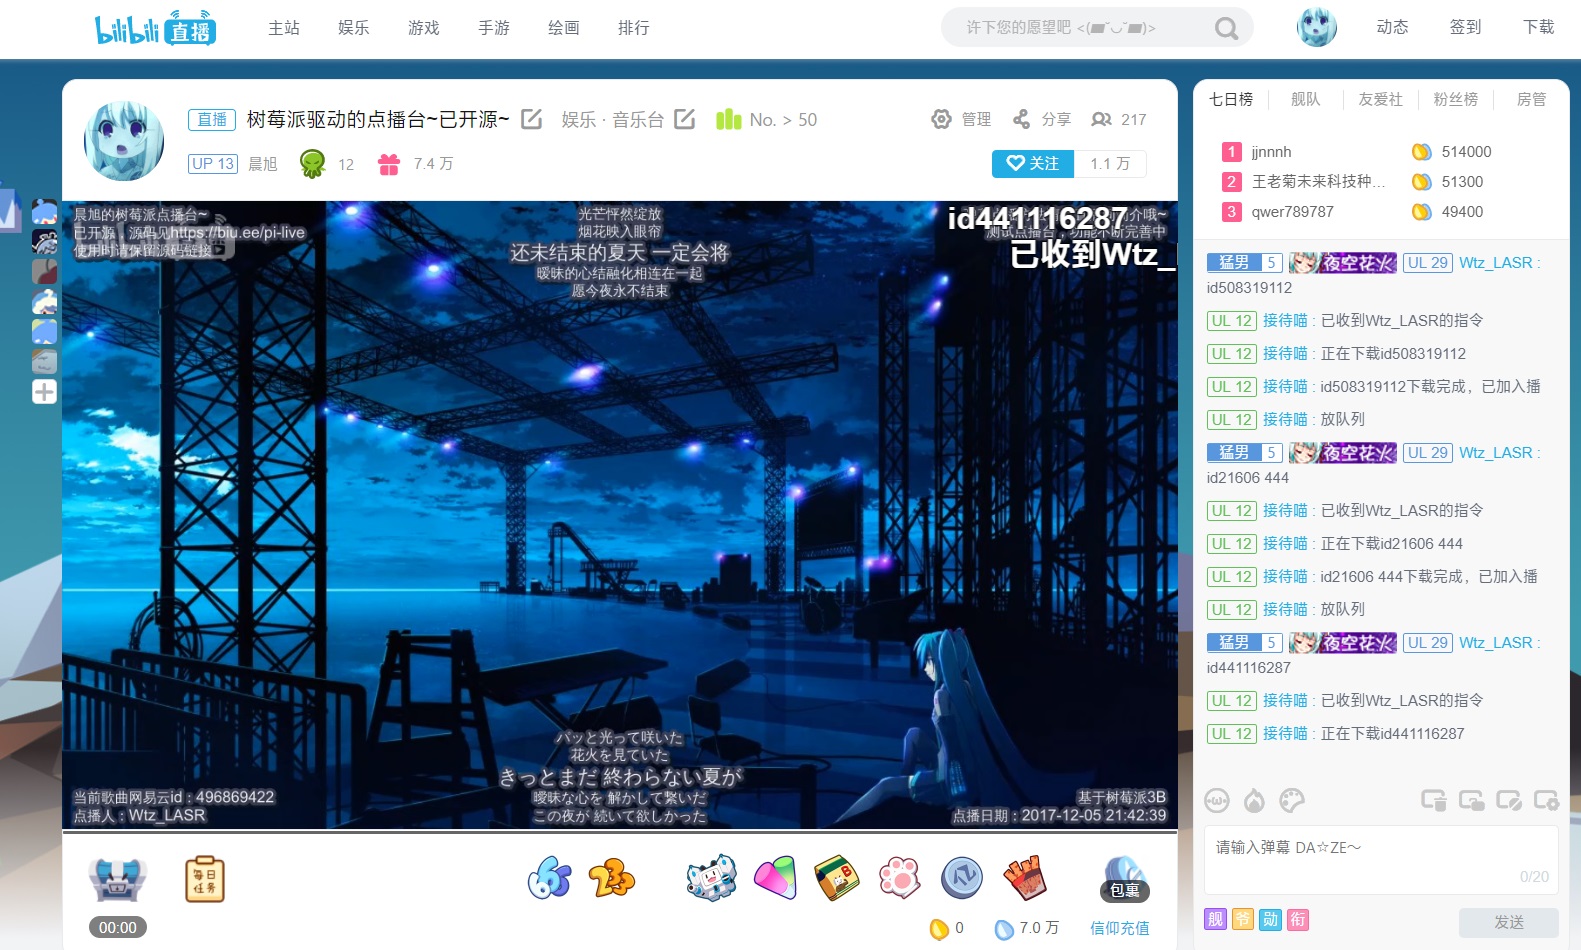This screenshot has height=950, width=1581.
Task: Click the streamer's avatar picture
Action: 124,140
